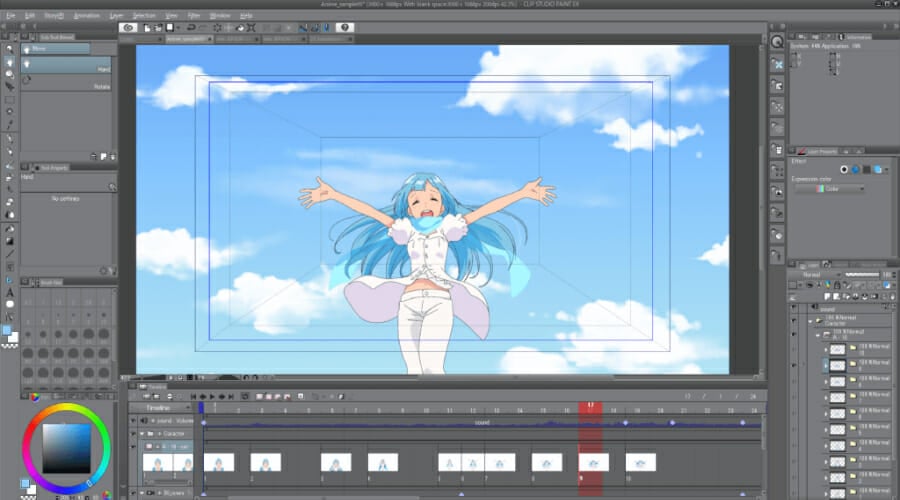Adjust the layer opacity slider
Viewport: 900px width, 500px height.
[862, 275]
